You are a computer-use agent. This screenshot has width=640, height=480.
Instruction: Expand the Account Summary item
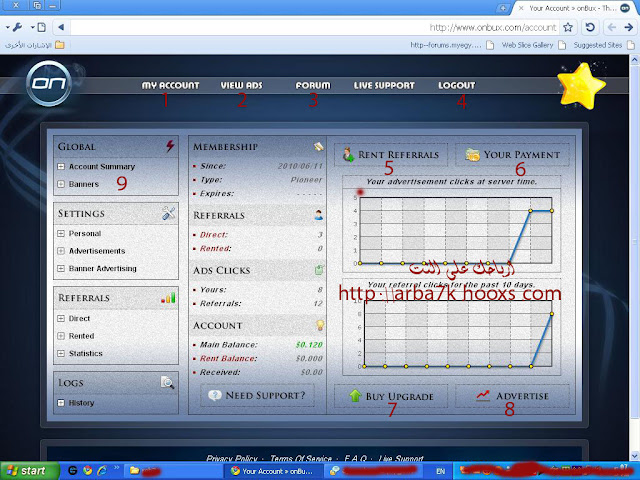coord(61,167)
